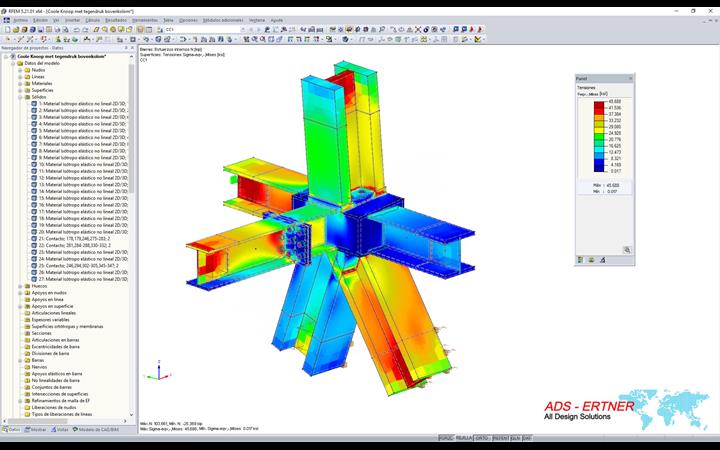Select Articulaciones lineales folder
Viewport: 720px width, 450px height.
[x=51, y=313]
